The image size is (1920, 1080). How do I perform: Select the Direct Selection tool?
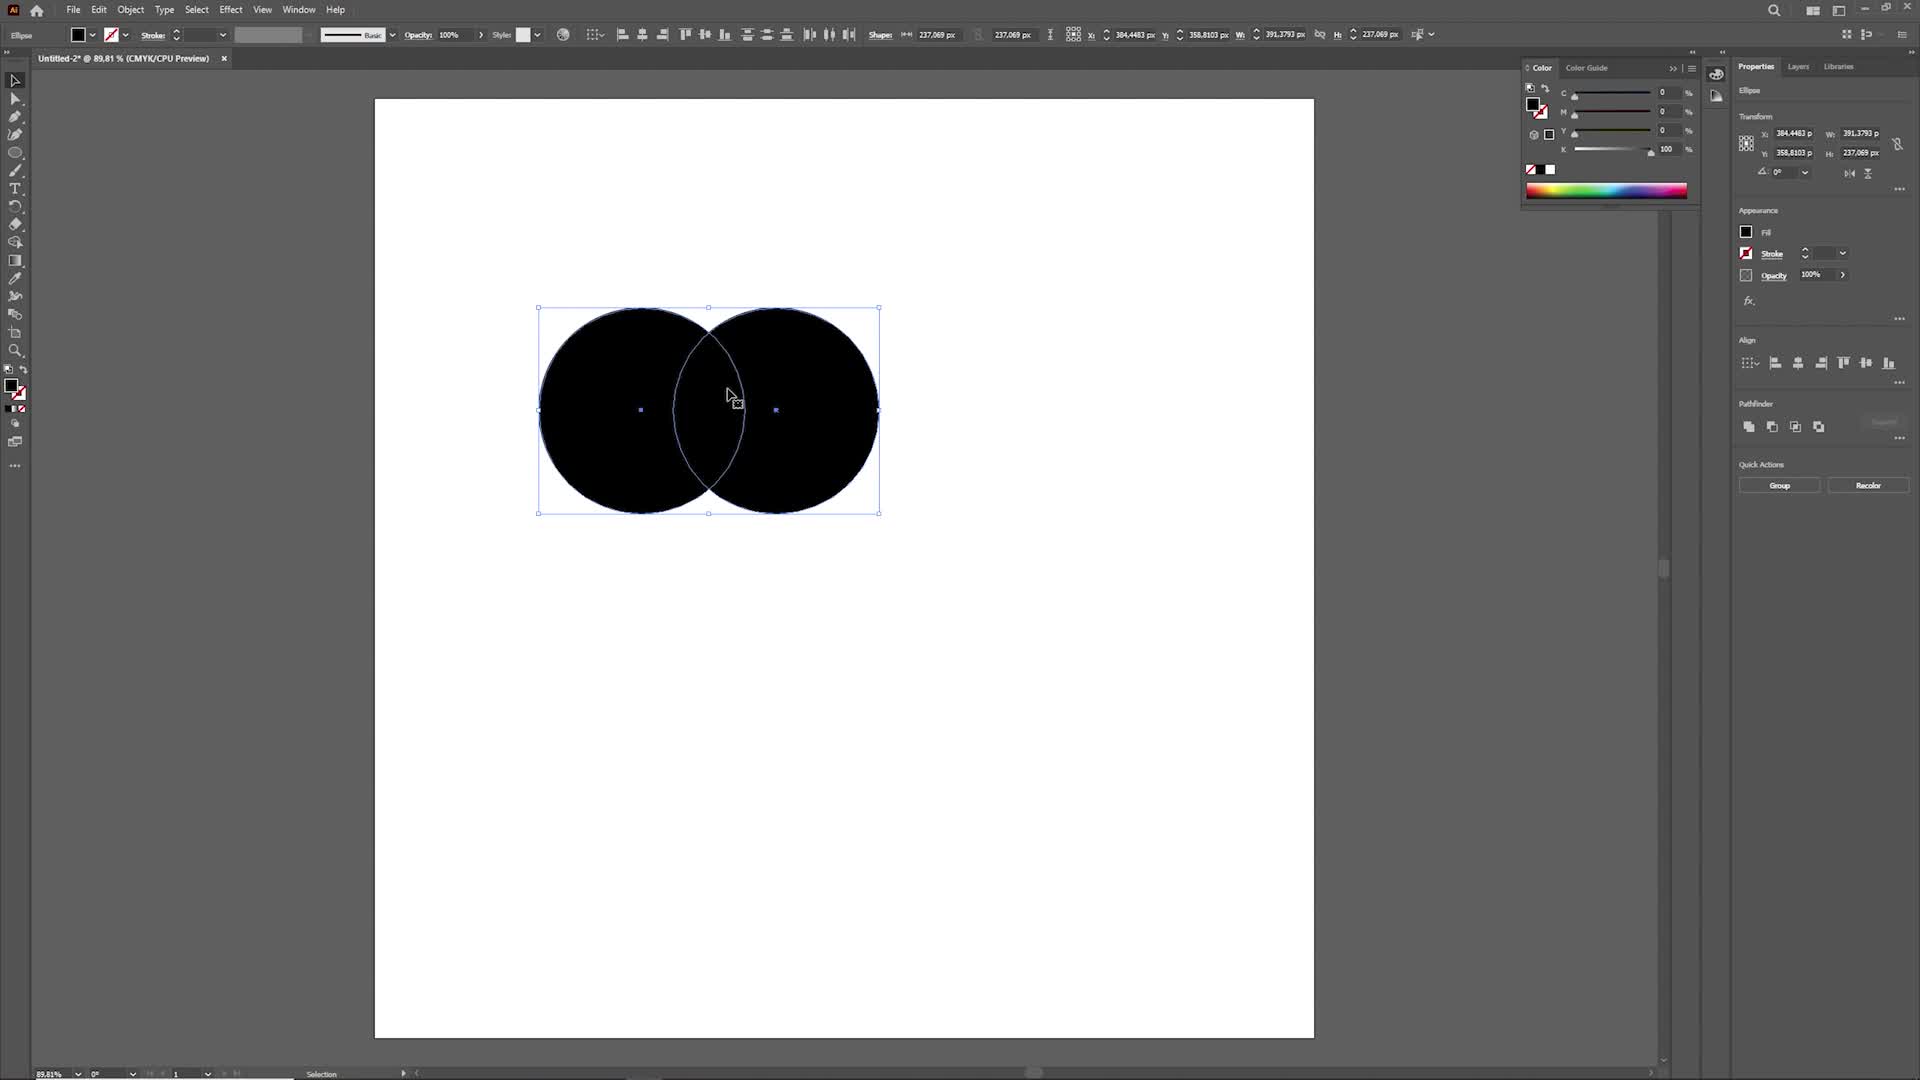[x=15, y=99]
